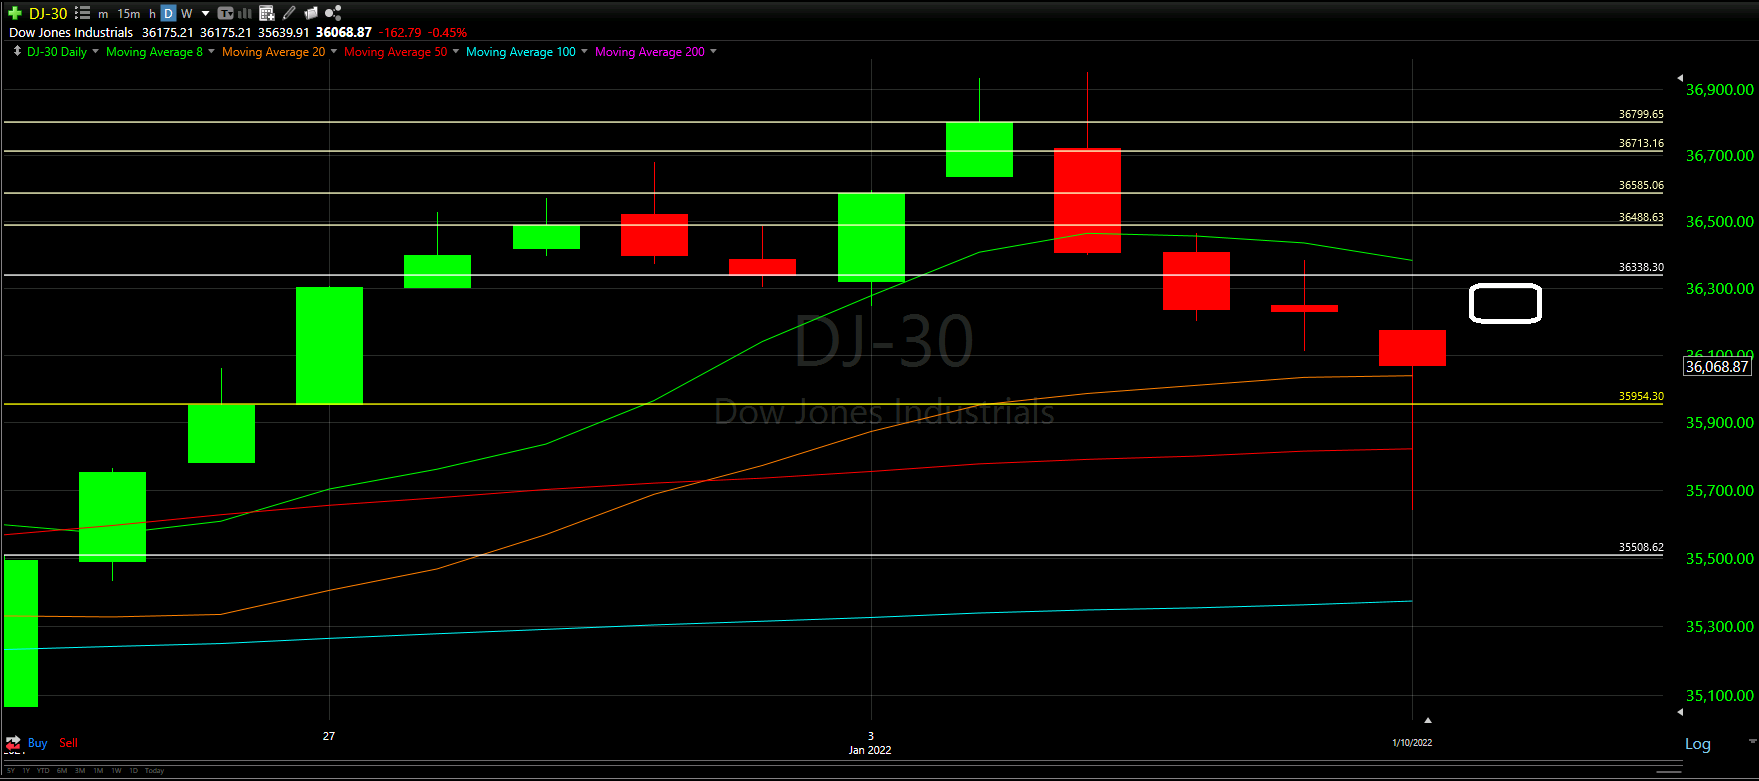Open the interval dropdown arrow after W
1759x781 pixels.
pos(205,13)
